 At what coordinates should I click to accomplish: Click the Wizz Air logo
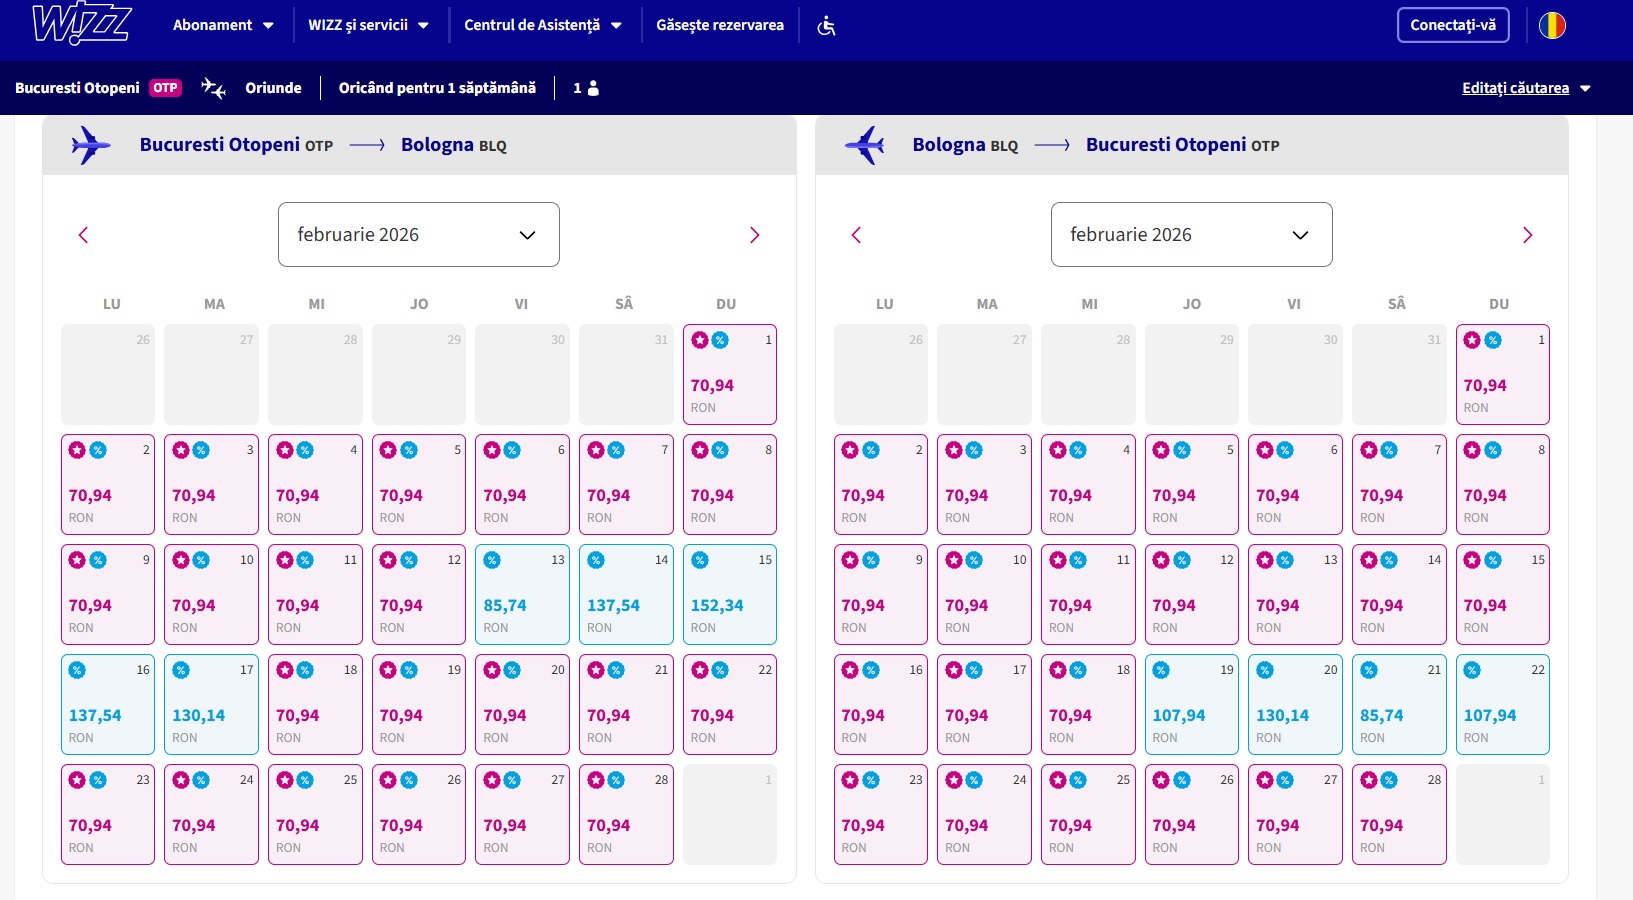(x=81, y=24)
